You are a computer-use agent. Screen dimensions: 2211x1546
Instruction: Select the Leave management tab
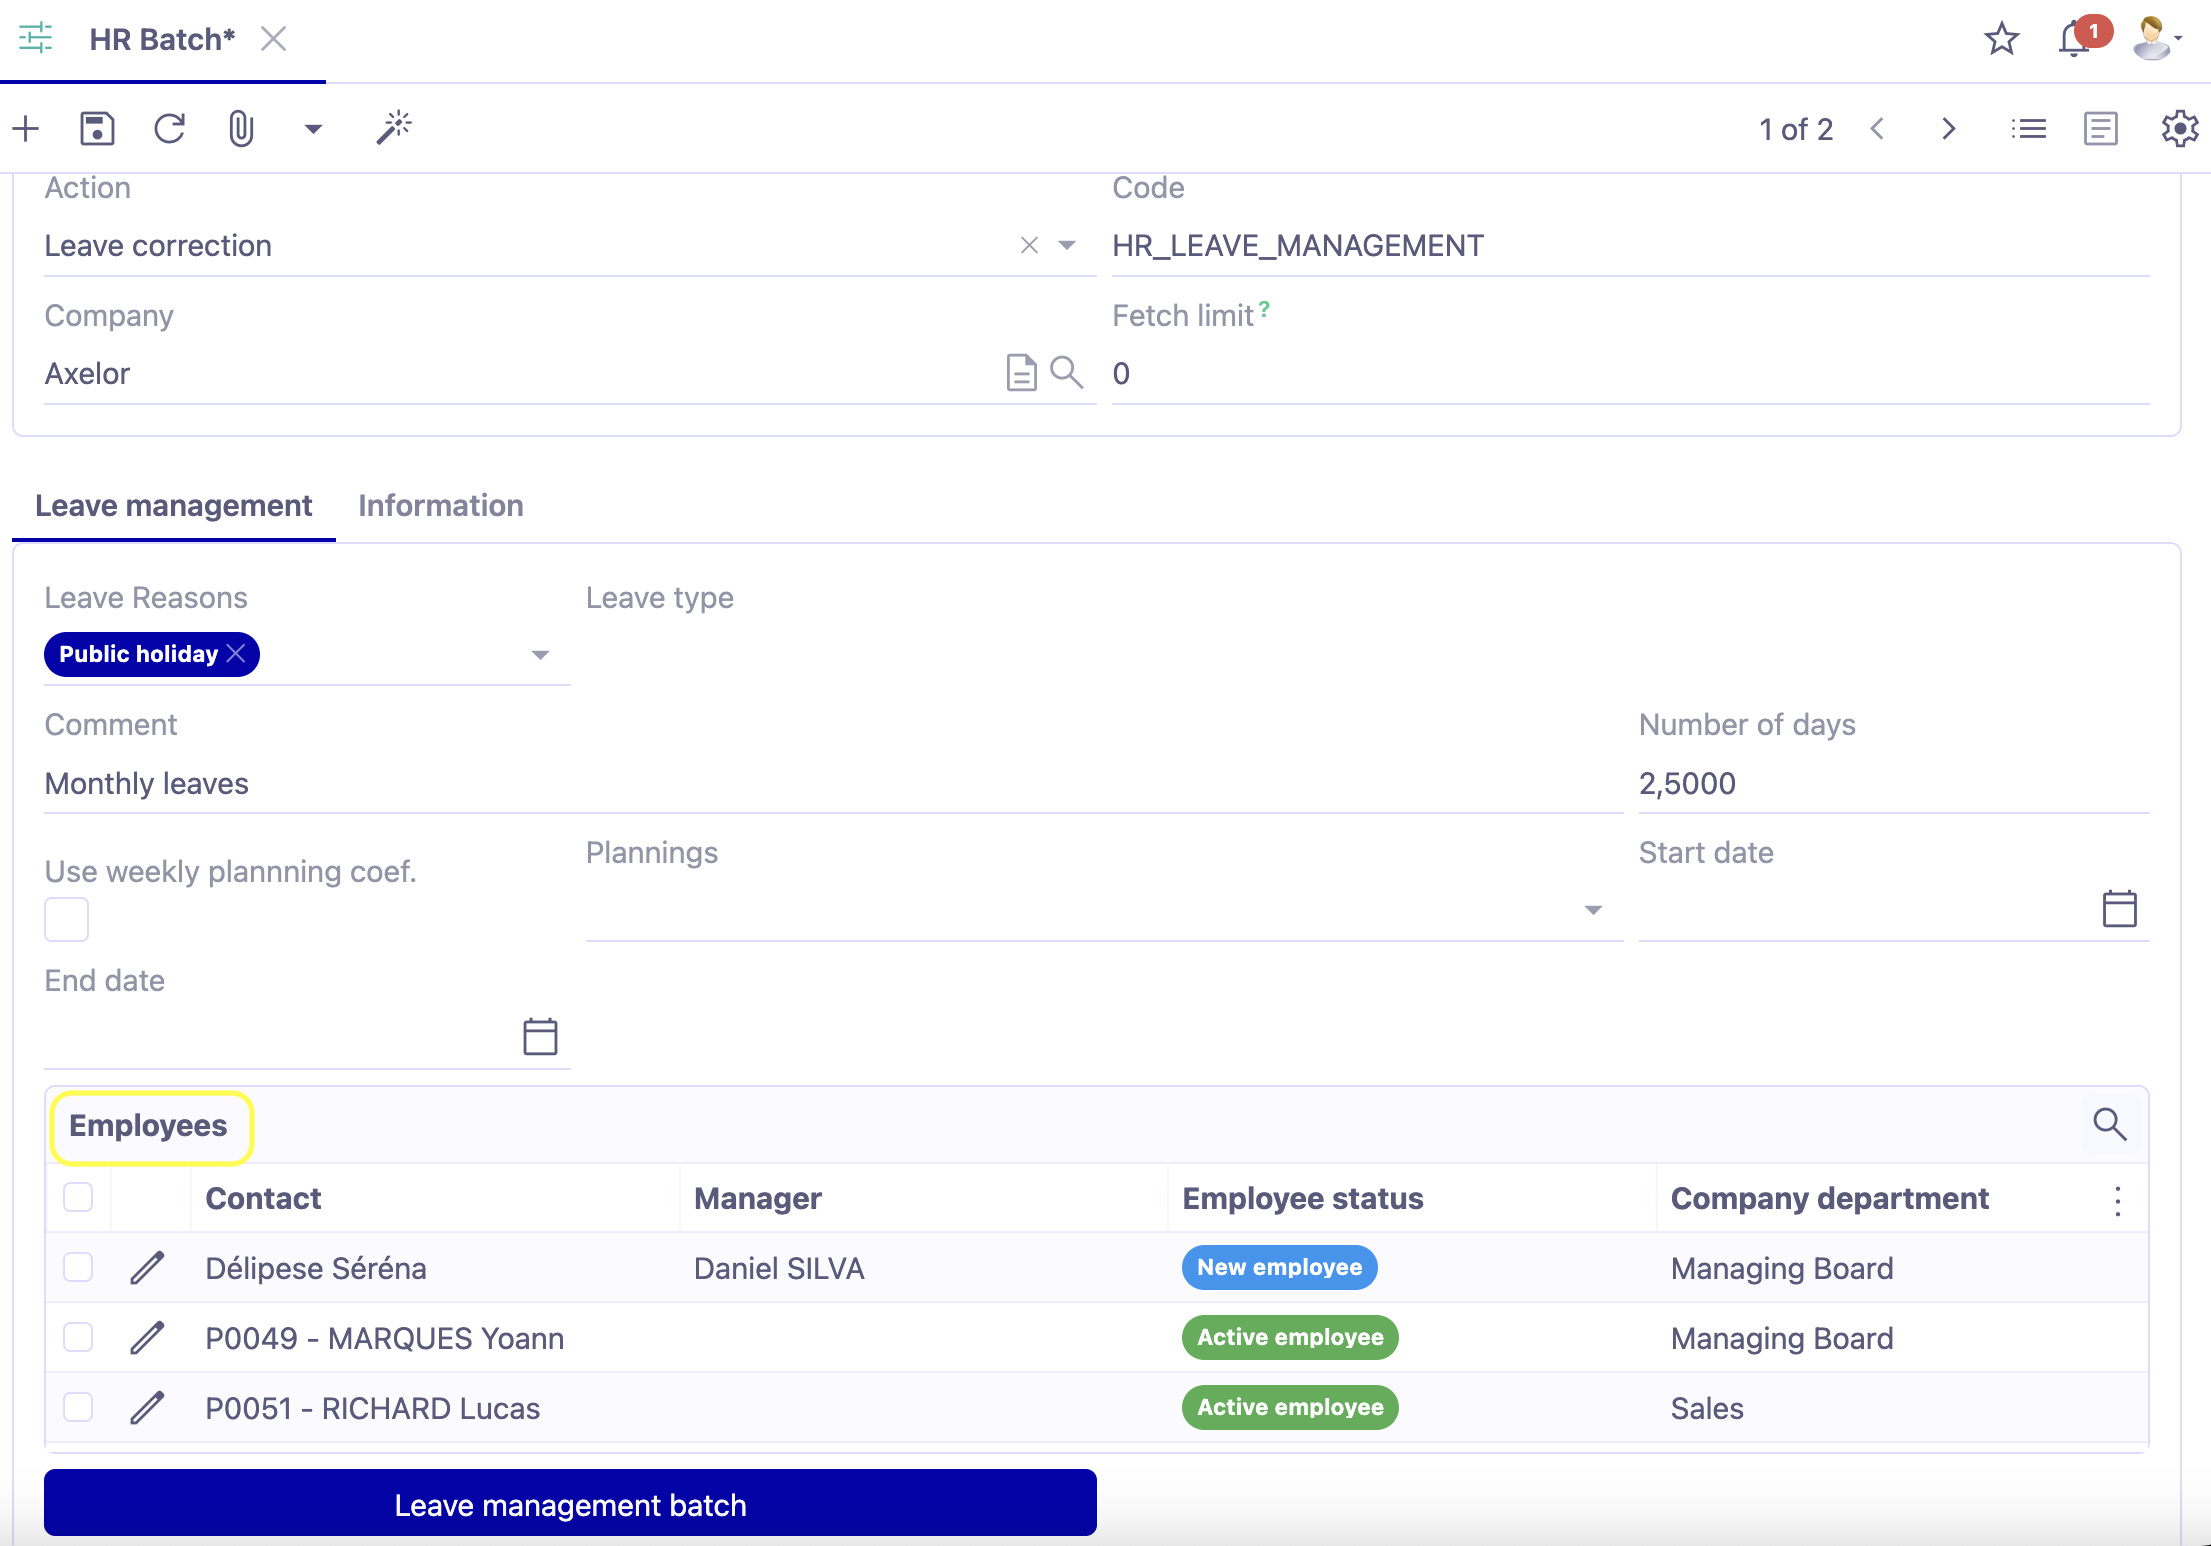174,506
